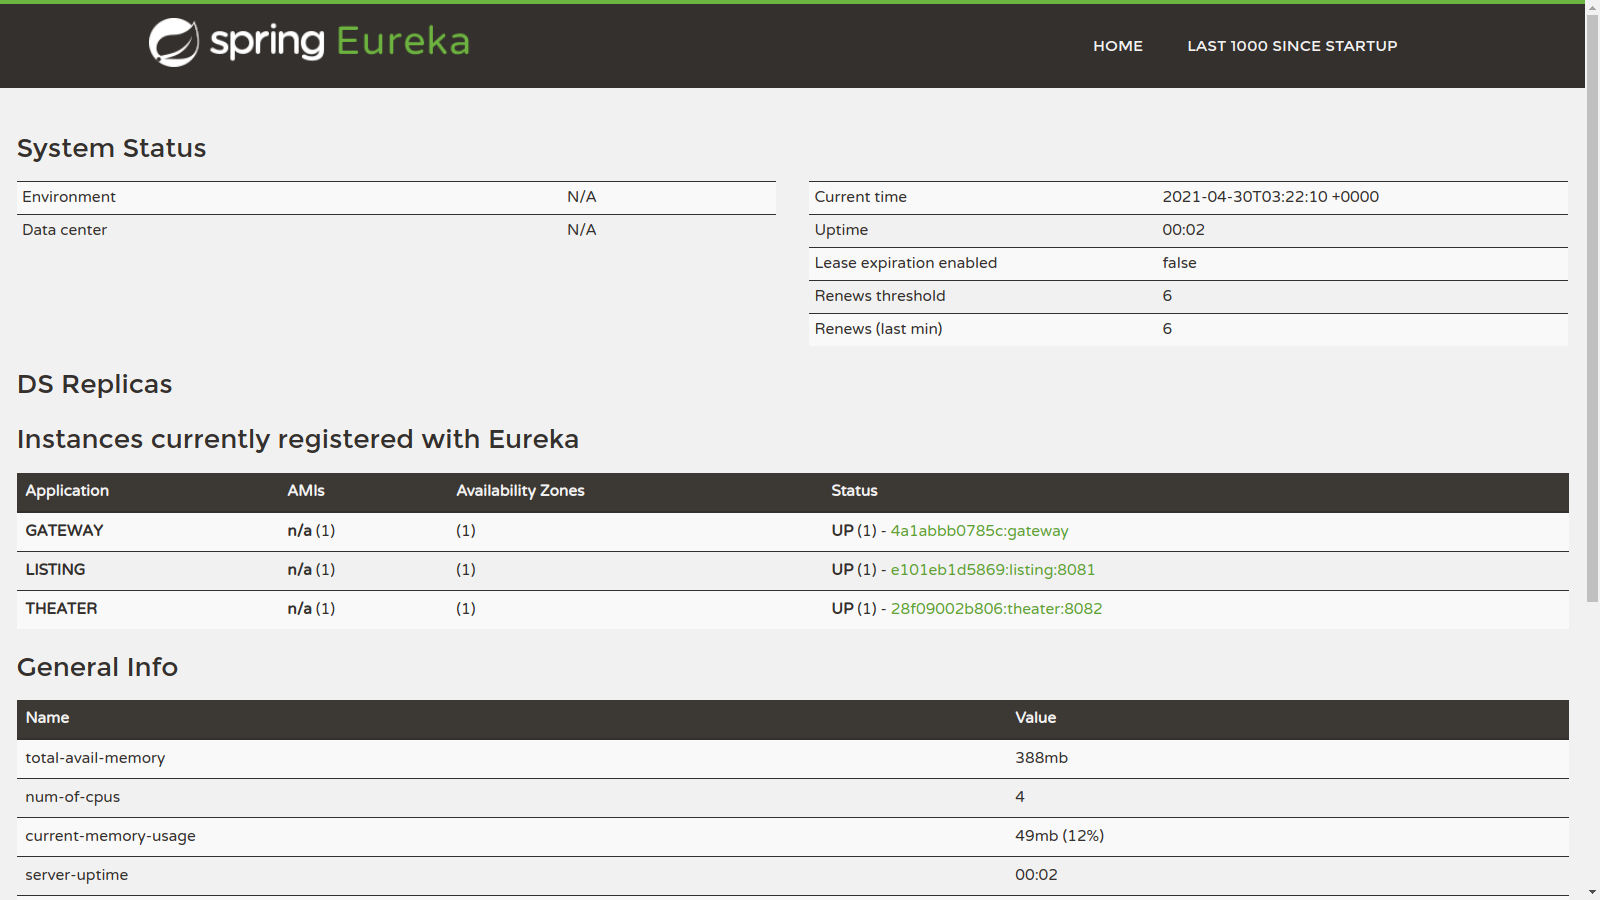Click the scrollbar up arrow
This screenshot has width=1600, height=900.
pyautogui.click(x=1592, y=8)
